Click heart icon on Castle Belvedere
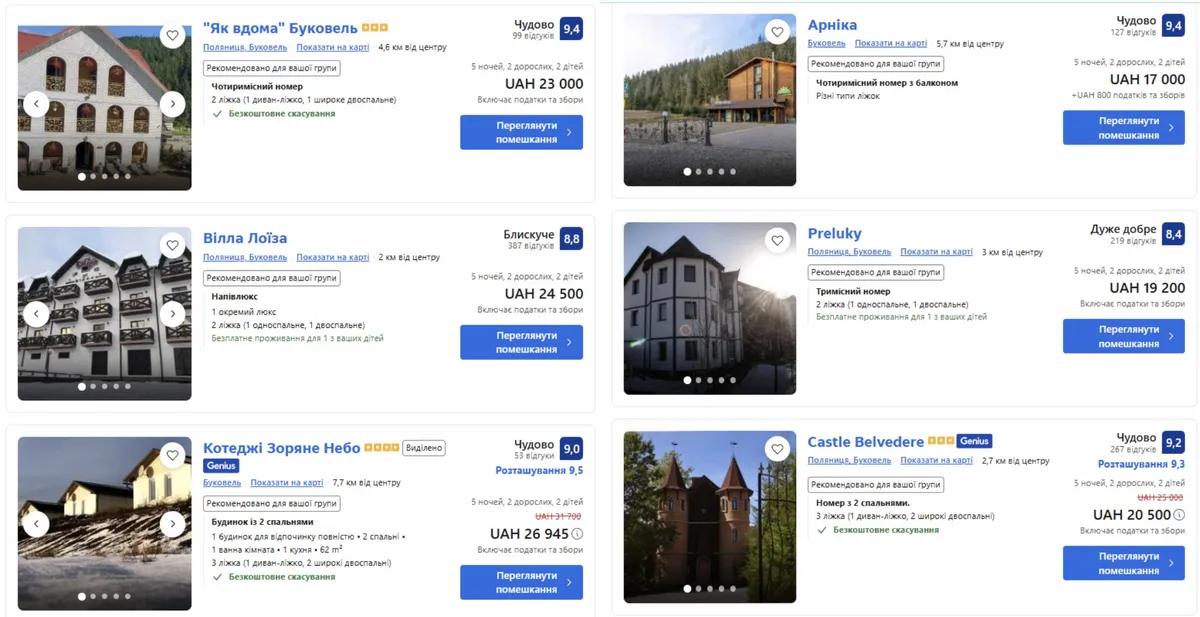1200x617 pixels. click(777, 449)
